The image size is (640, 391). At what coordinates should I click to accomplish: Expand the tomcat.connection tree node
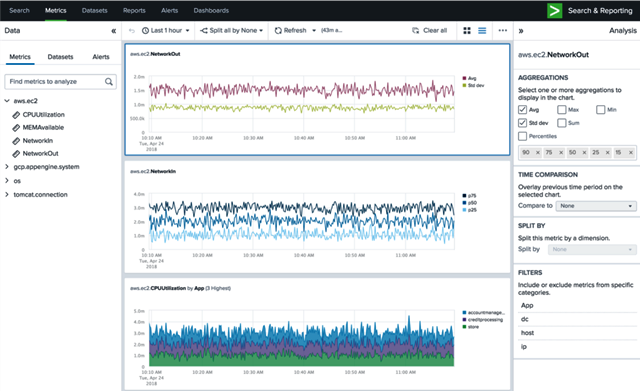click(x=7, y=194)
